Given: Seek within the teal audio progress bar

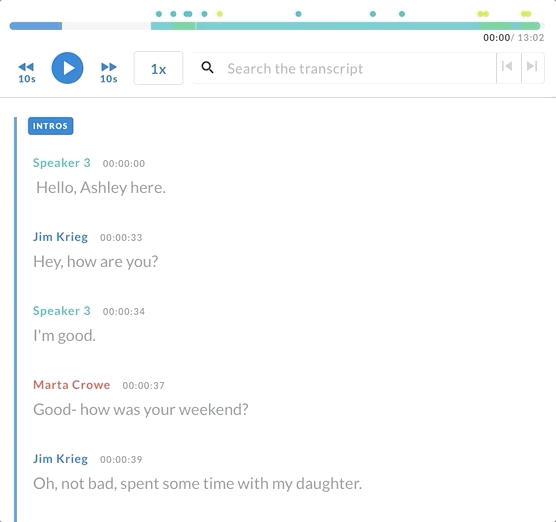Looking at the screenshot, I should coord(345,26).
